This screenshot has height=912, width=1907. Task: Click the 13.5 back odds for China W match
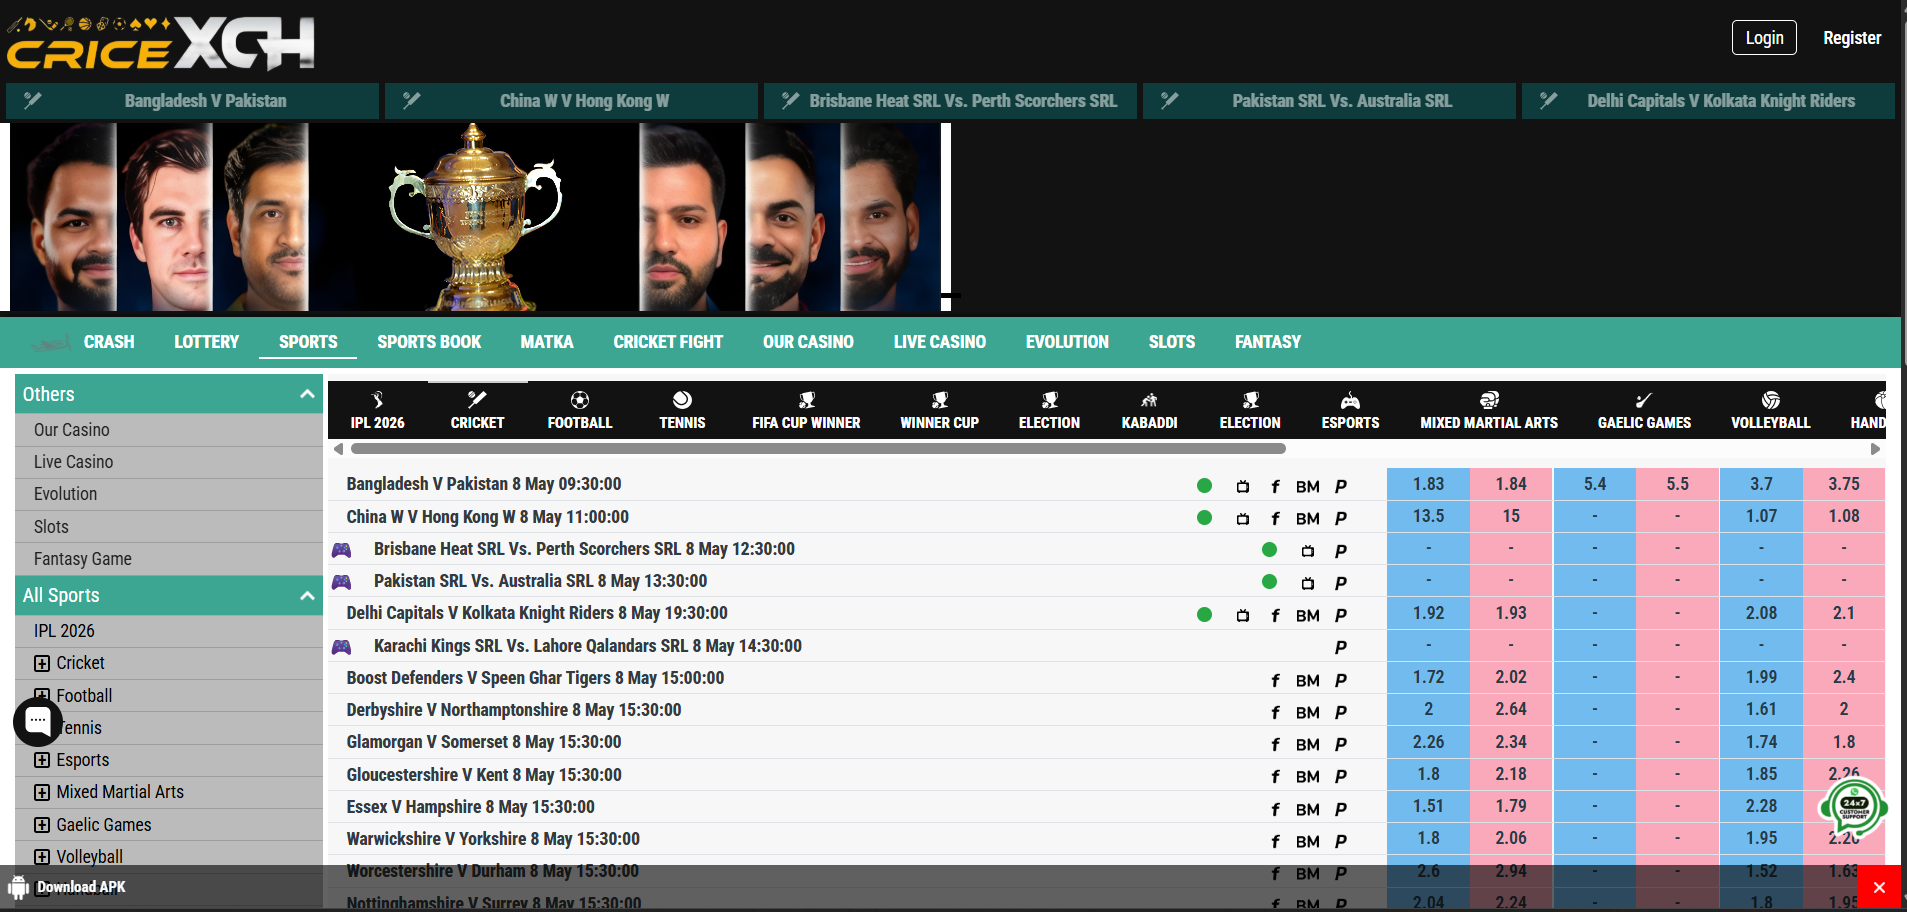pyautogui.click(x=1428, y=516)
